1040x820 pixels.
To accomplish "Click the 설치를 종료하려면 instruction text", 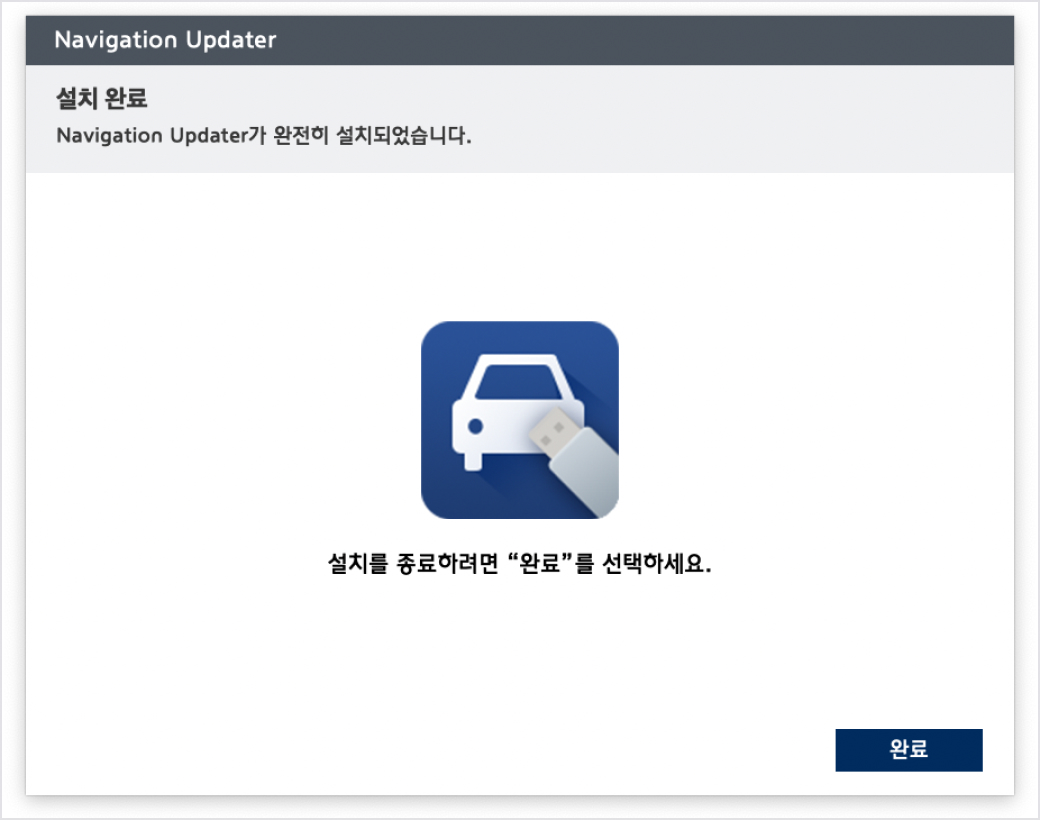I will pyautogui.click(x=414, y=565).
